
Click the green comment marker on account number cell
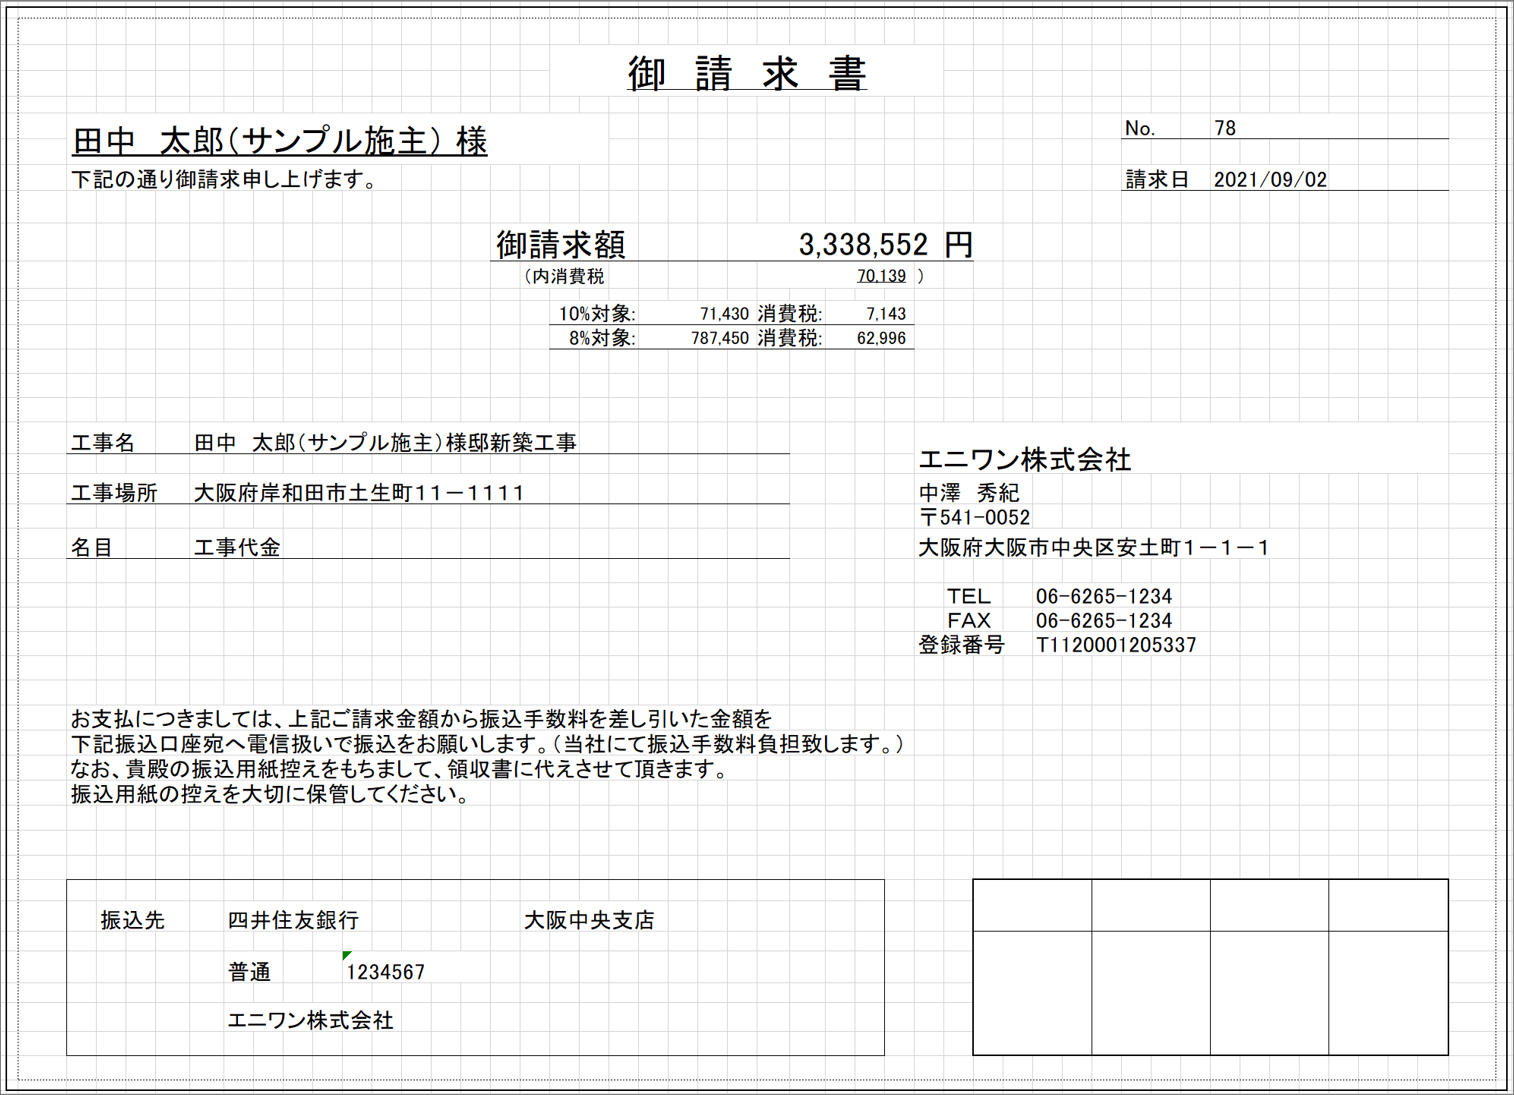345,957
